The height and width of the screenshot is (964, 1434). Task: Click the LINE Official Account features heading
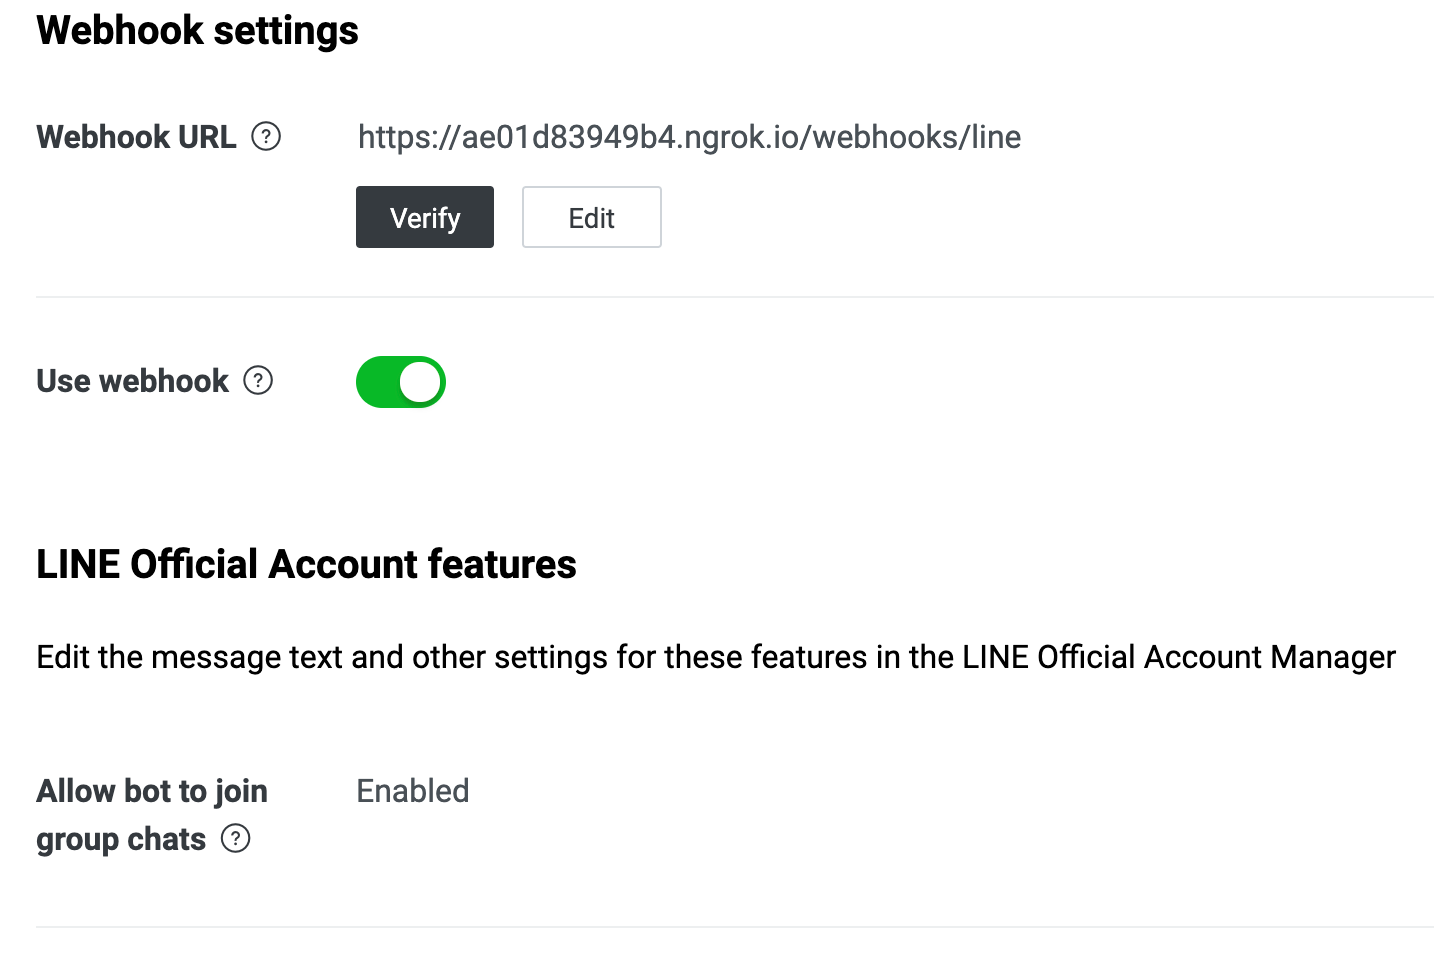click(x=306, y=564)
